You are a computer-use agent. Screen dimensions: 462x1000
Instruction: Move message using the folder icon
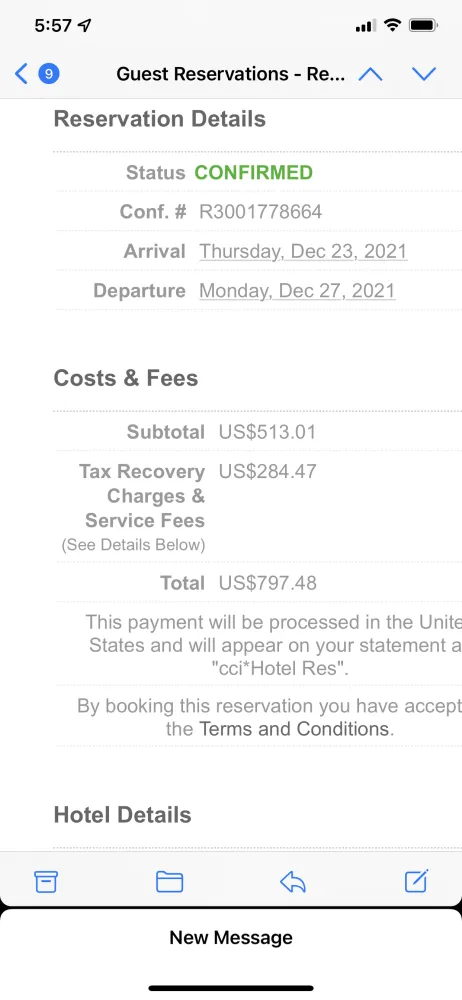pos(170,881)
